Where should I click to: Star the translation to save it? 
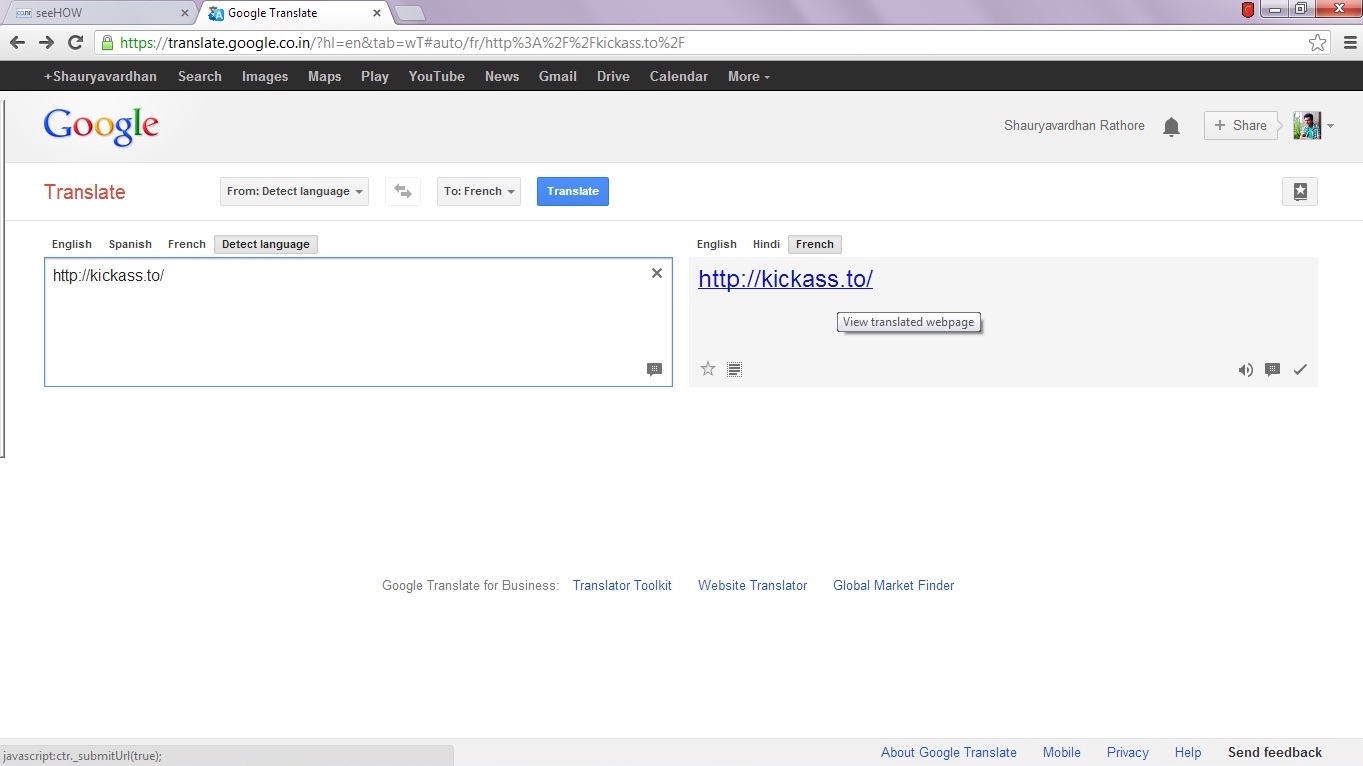[x=708, y=369]
